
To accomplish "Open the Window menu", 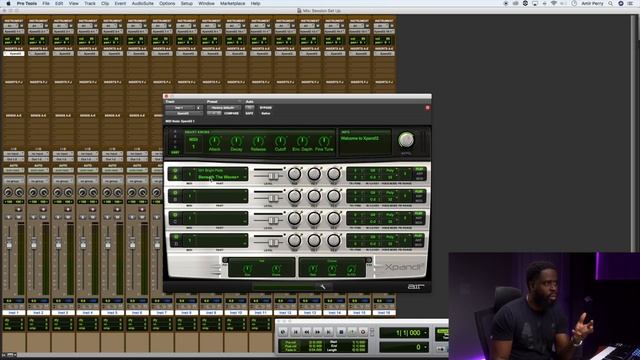I will click(x=206, y=3).
